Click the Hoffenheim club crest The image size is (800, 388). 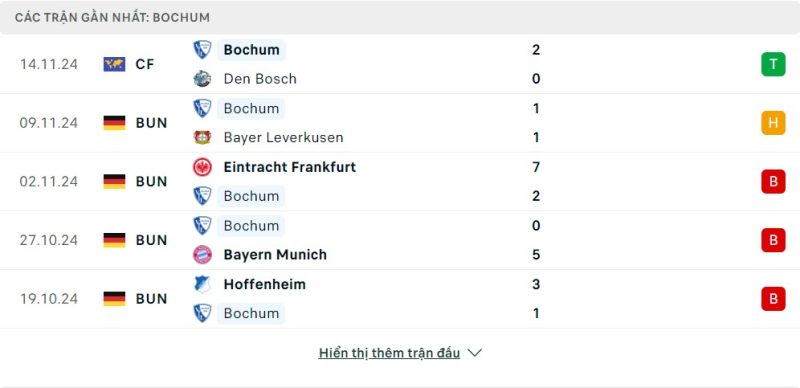202,284
